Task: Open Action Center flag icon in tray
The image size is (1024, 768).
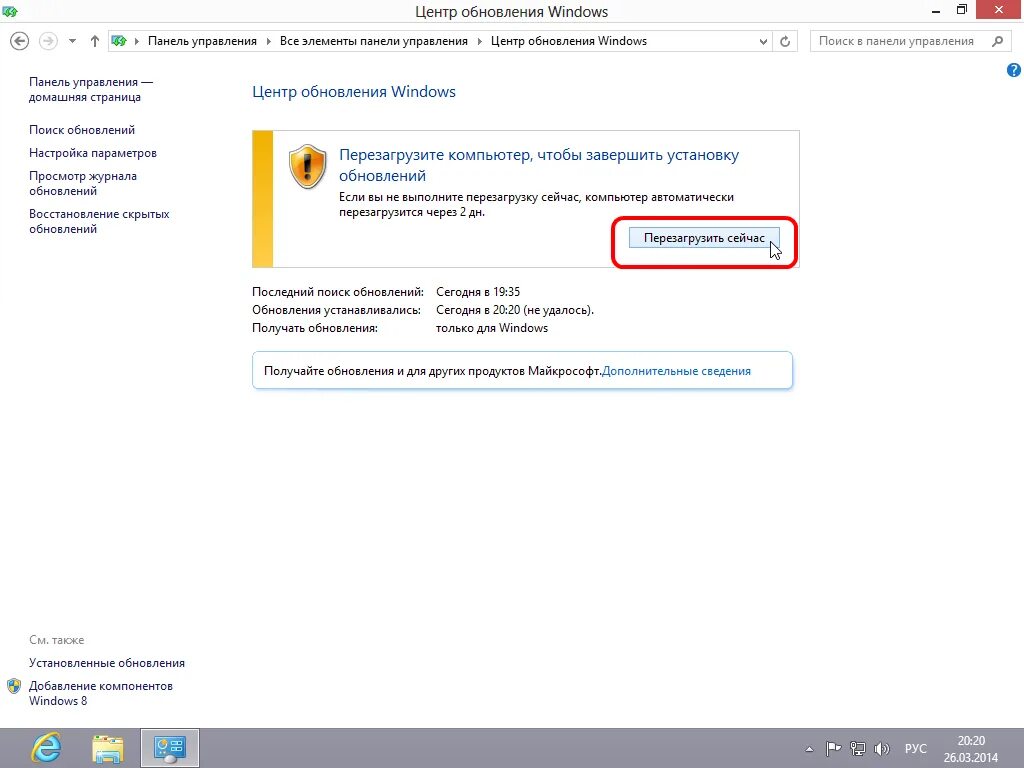Action: coord(833,749)
